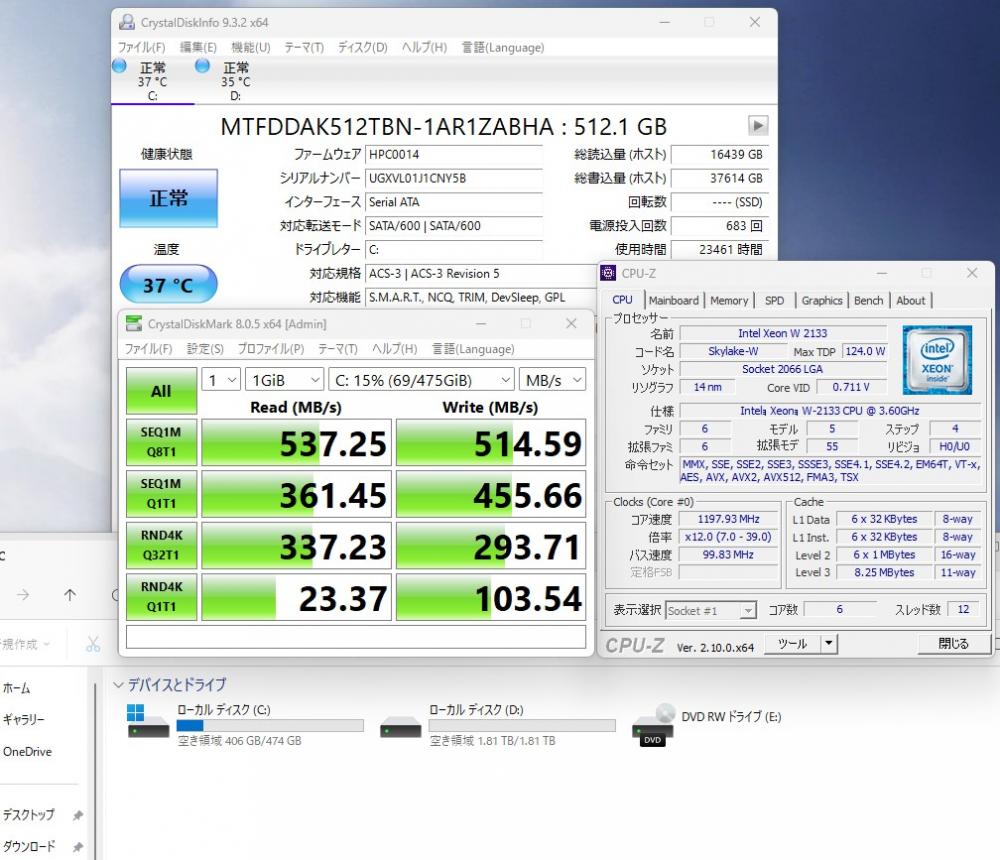Select the D: drive status indicator in CrystalDiskInfo
Viewport: 1000px width, 860px height.
[235, 80]
